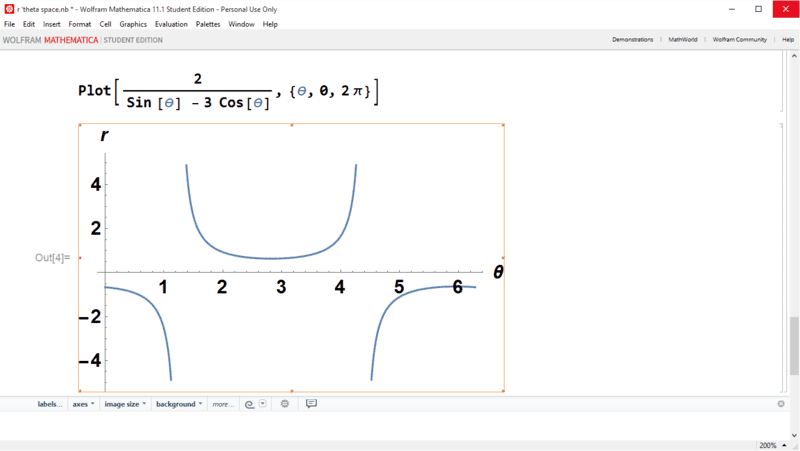Click the gear settings icon in suggestions bar
The width and height of the screenshot is (800, 451).
click(x=285, y=404)
